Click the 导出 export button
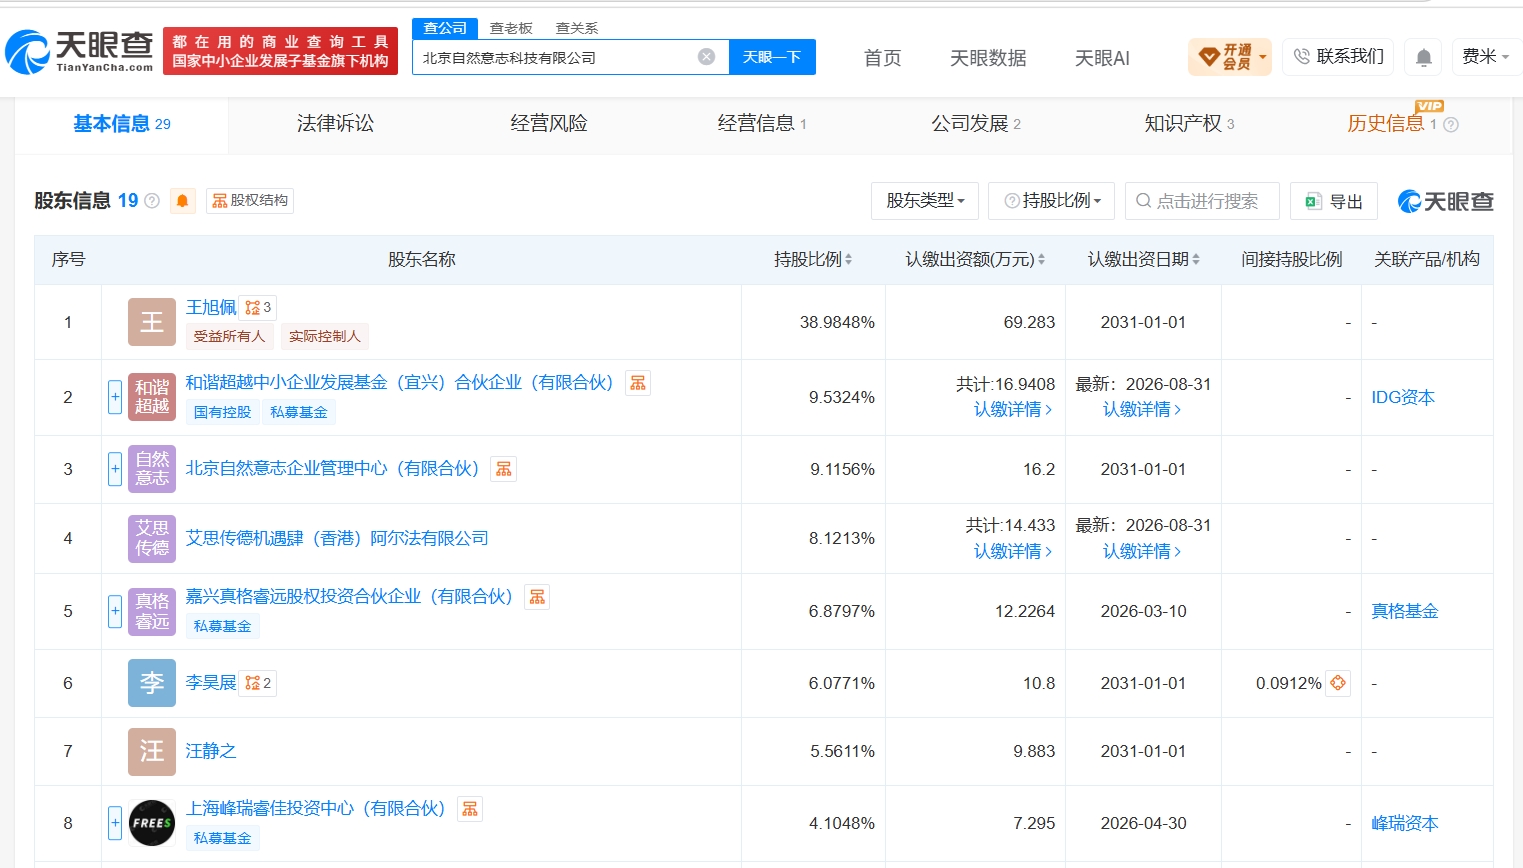This screenshot has height=868, width=1523. pos(1334,201)
